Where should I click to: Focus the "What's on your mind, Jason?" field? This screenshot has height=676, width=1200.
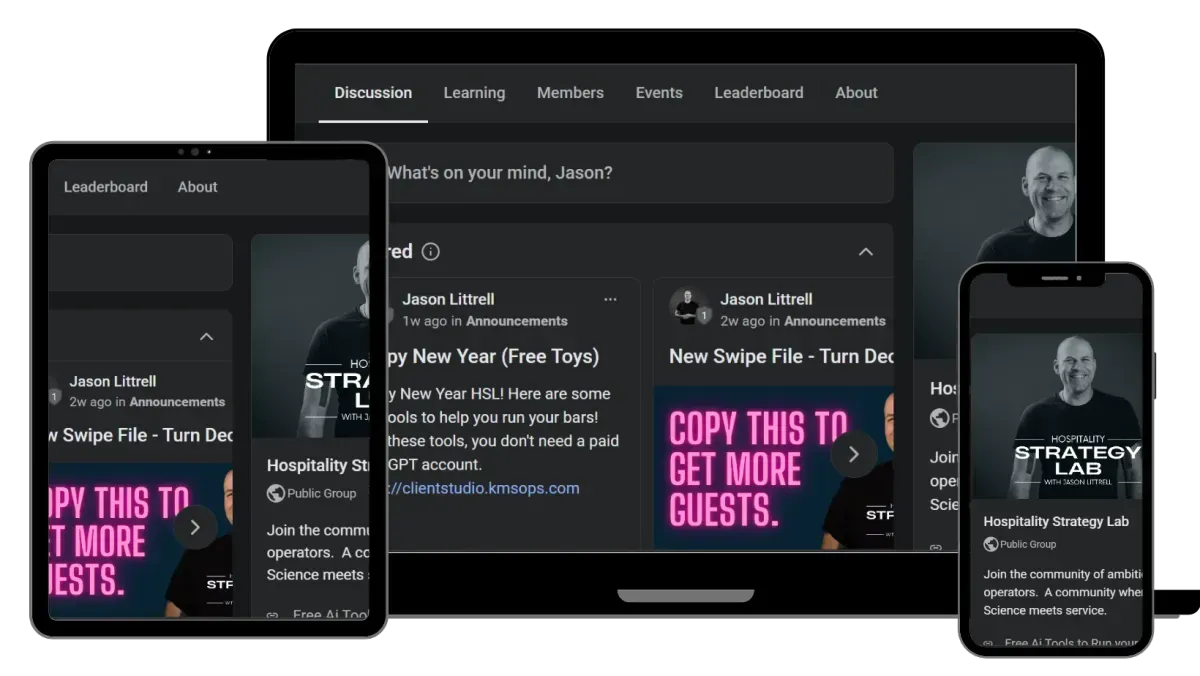[x=640, y=172]
